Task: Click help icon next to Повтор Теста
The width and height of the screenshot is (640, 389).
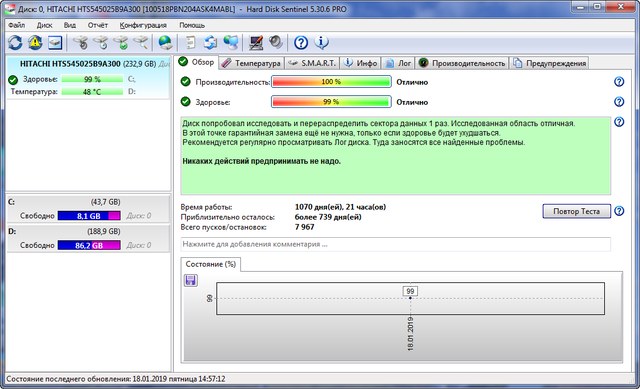Action: [619, 211]
